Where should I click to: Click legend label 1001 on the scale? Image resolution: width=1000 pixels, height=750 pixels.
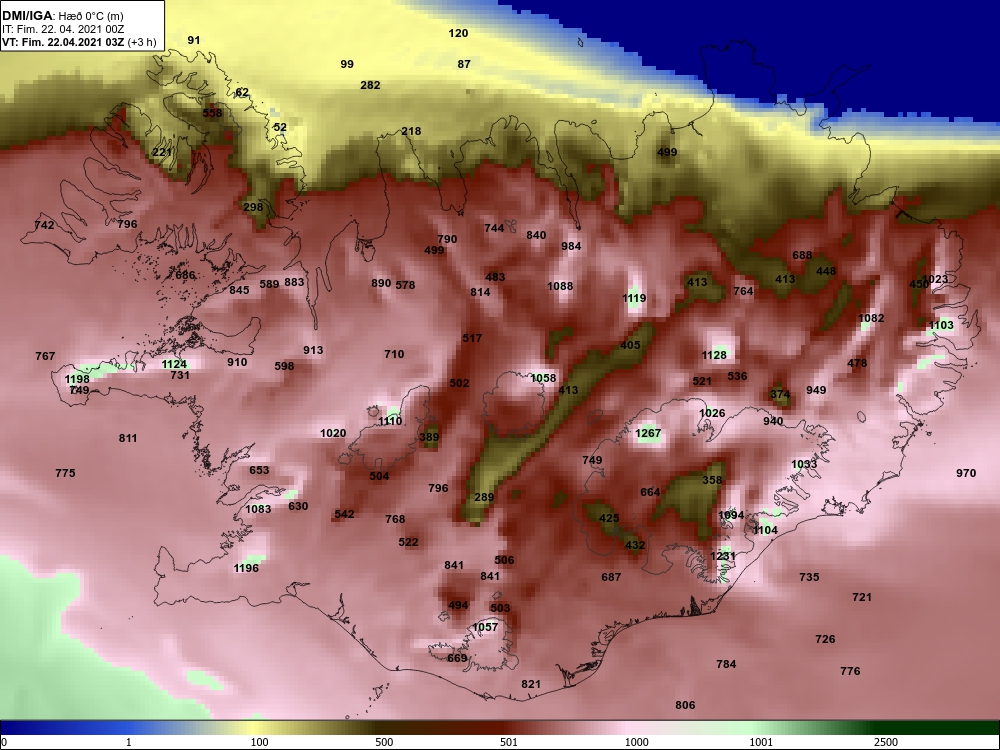tap(761, 742)
